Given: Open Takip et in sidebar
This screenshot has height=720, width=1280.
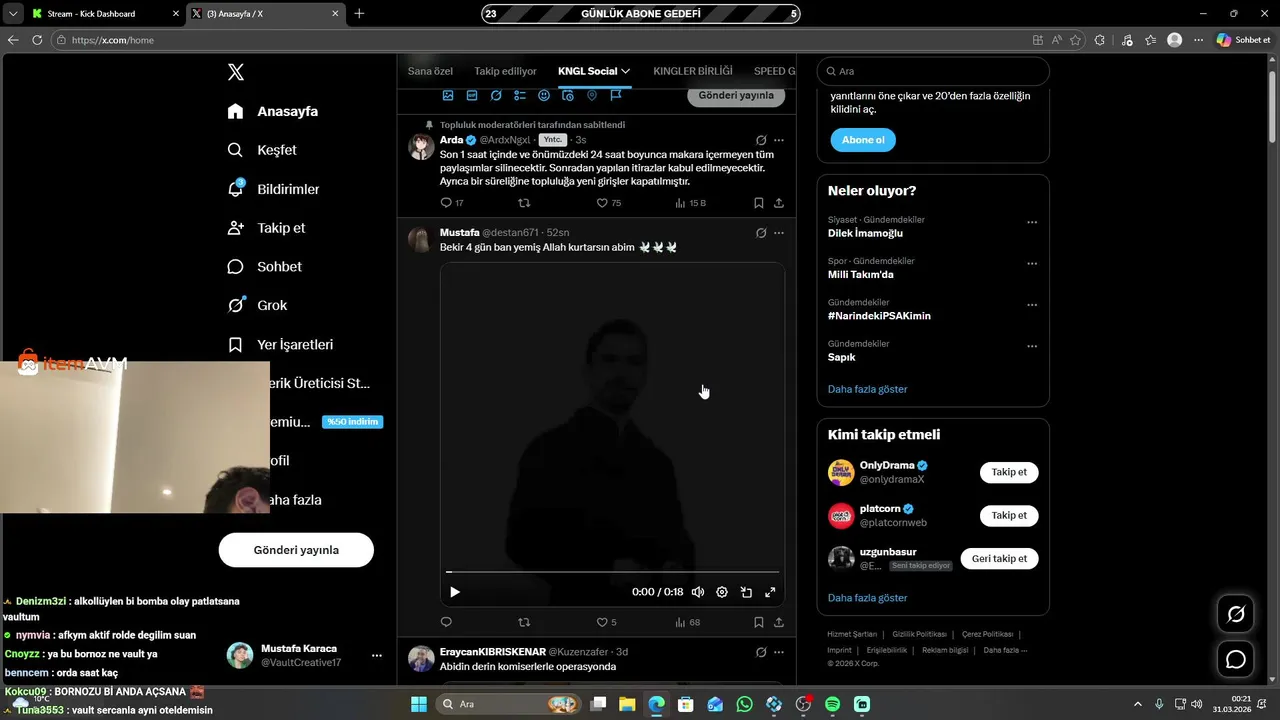Looking at the screenshot, I should (x=265, y=228).
